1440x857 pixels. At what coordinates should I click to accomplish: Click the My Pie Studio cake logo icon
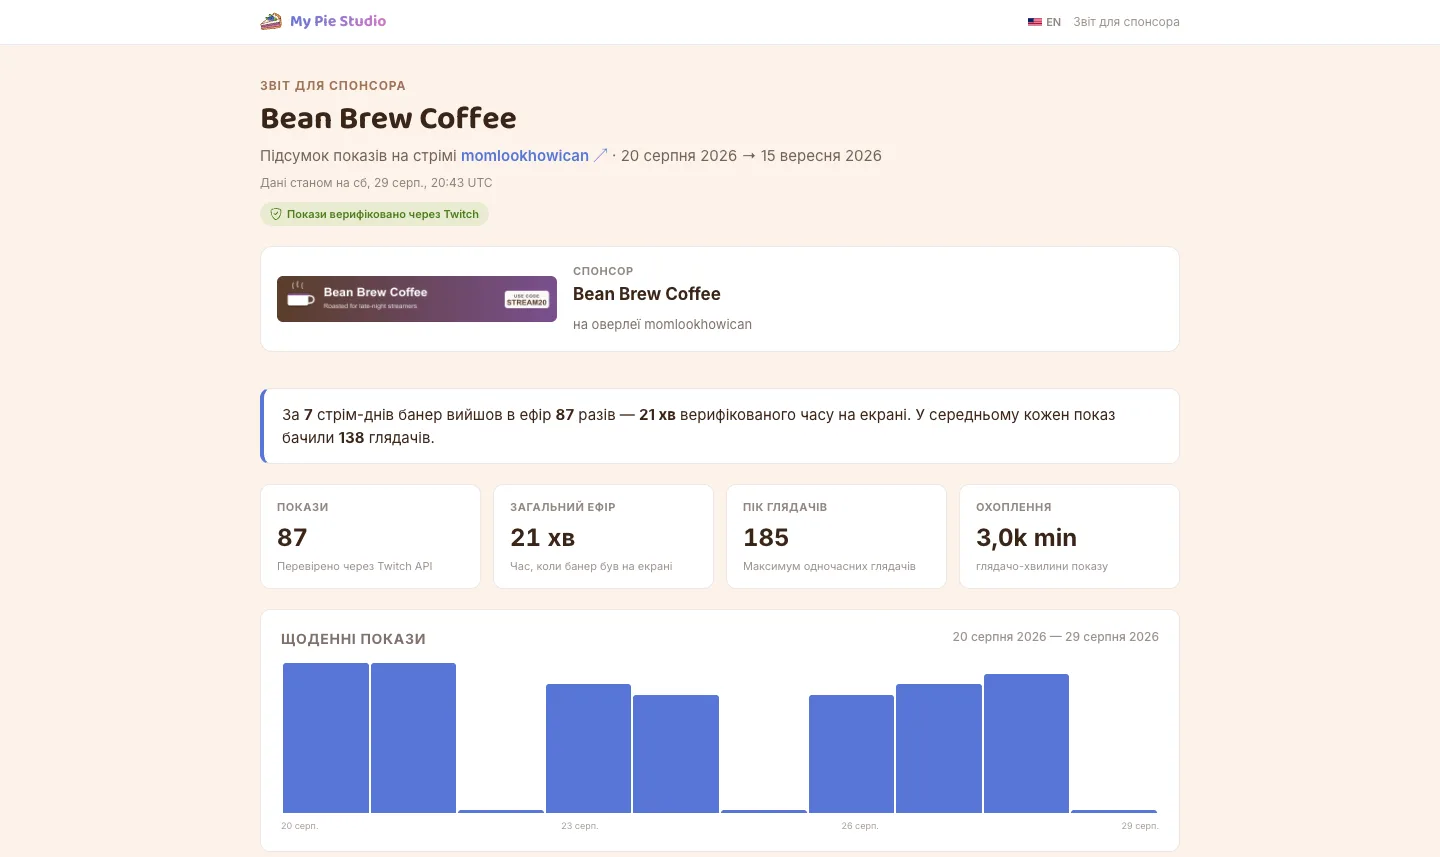[x=271, y=21]
